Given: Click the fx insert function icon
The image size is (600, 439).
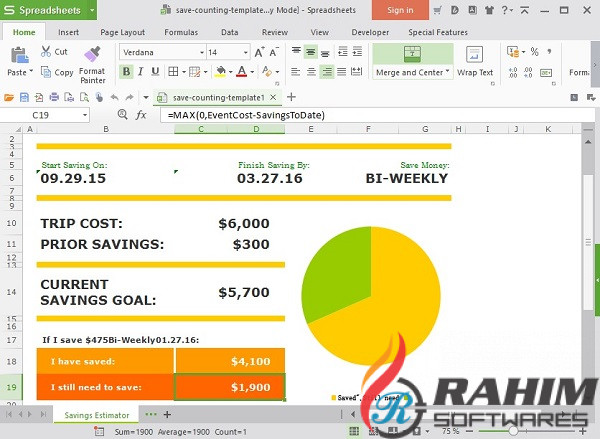Looking at the screenshot, I should pos(141,115).
